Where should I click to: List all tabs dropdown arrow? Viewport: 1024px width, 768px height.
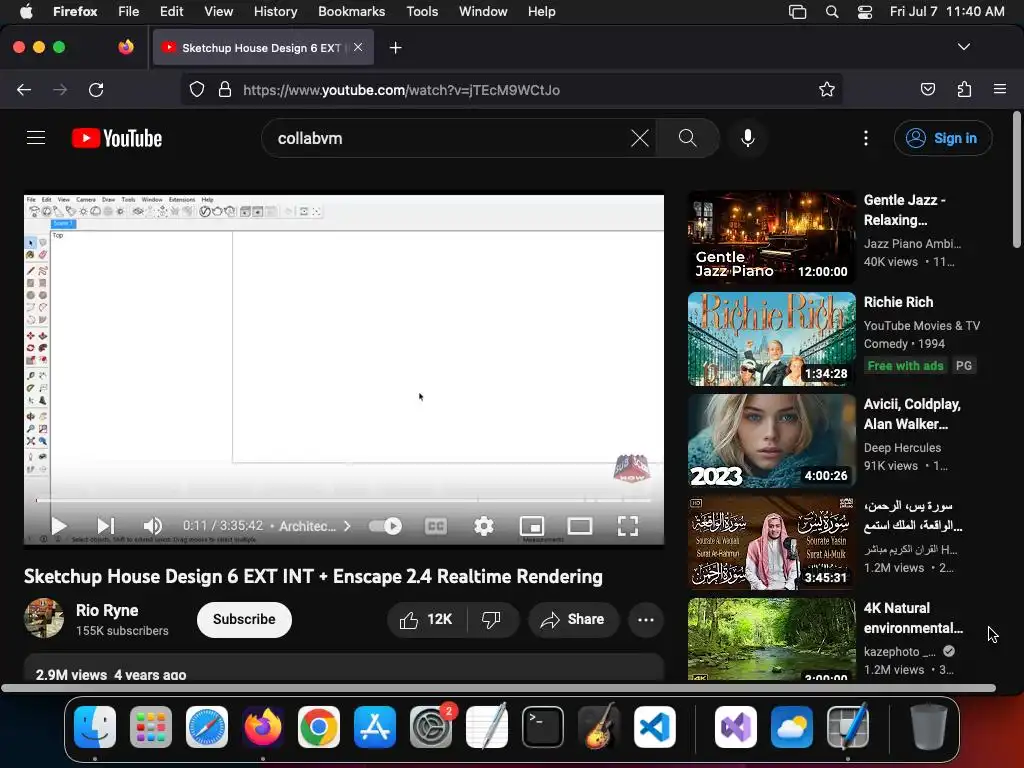[963, 47]
